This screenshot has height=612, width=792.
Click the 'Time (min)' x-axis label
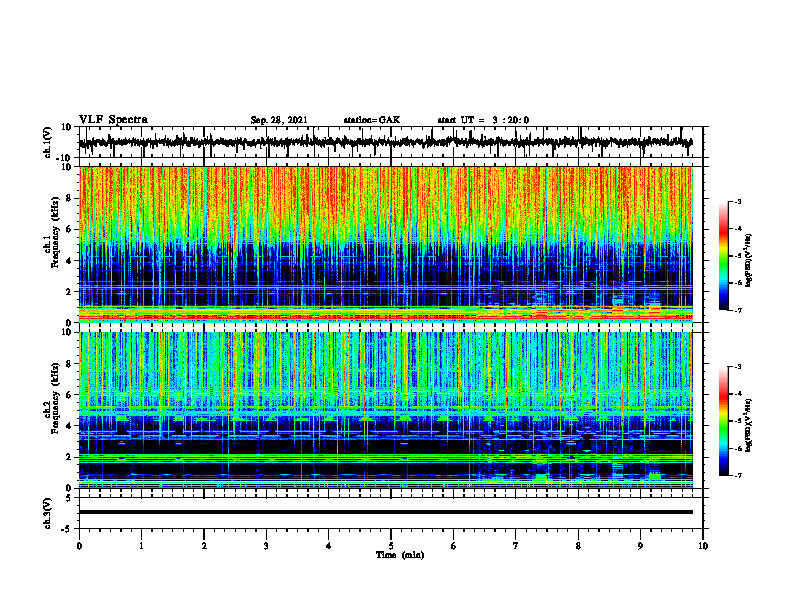400,555
